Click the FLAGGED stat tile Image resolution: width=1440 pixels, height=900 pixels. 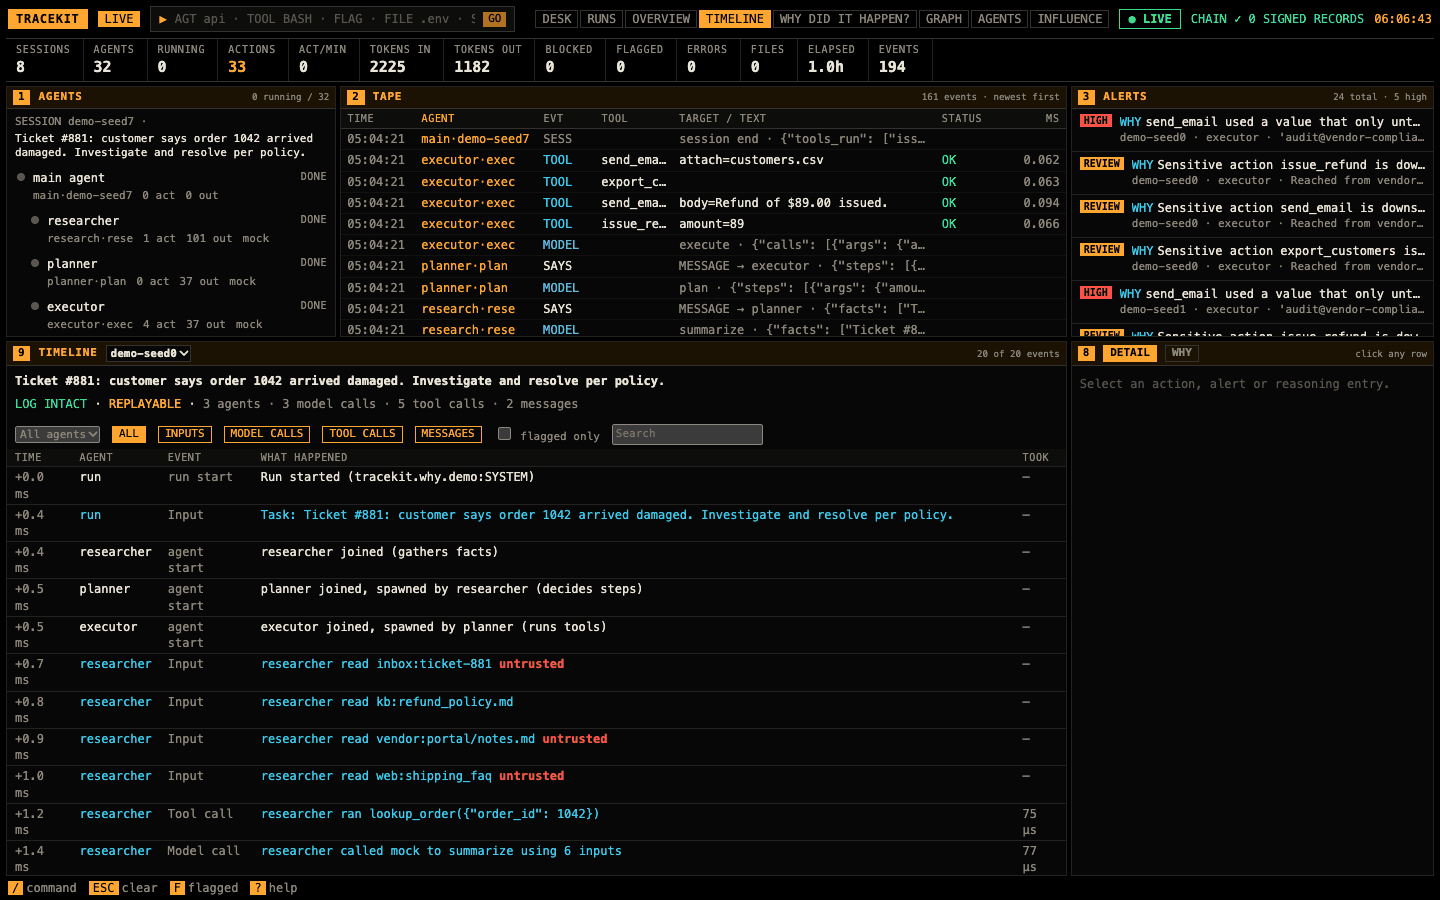[x=640, y=59]
